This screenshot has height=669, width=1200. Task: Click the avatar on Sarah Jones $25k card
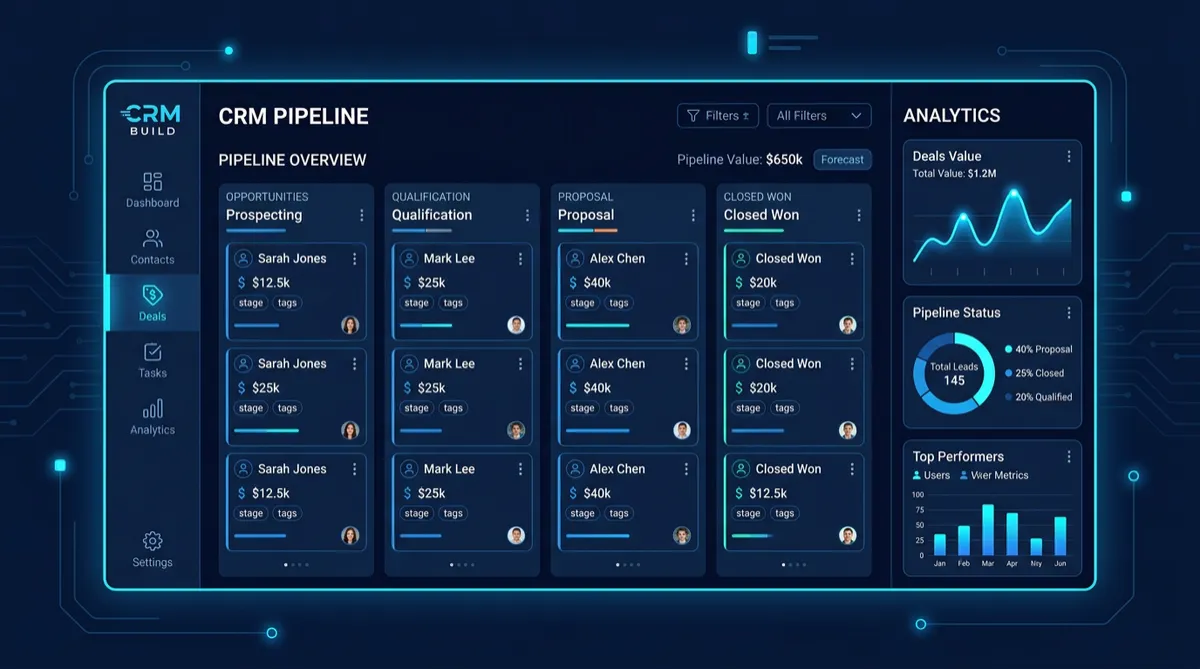pos(350,430)
